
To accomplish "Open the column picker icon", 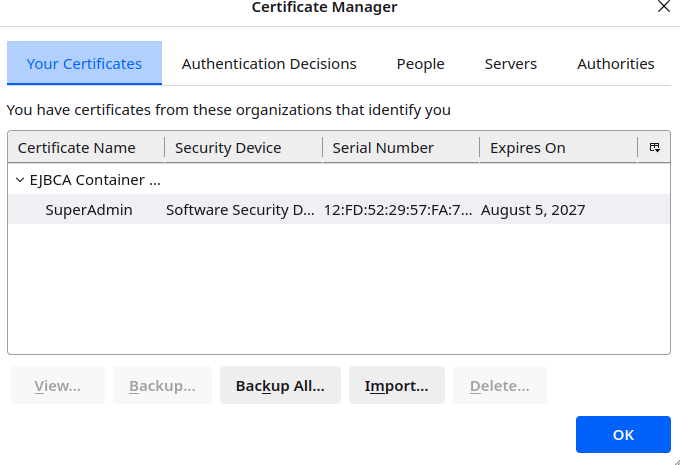I will coord(655,148).
